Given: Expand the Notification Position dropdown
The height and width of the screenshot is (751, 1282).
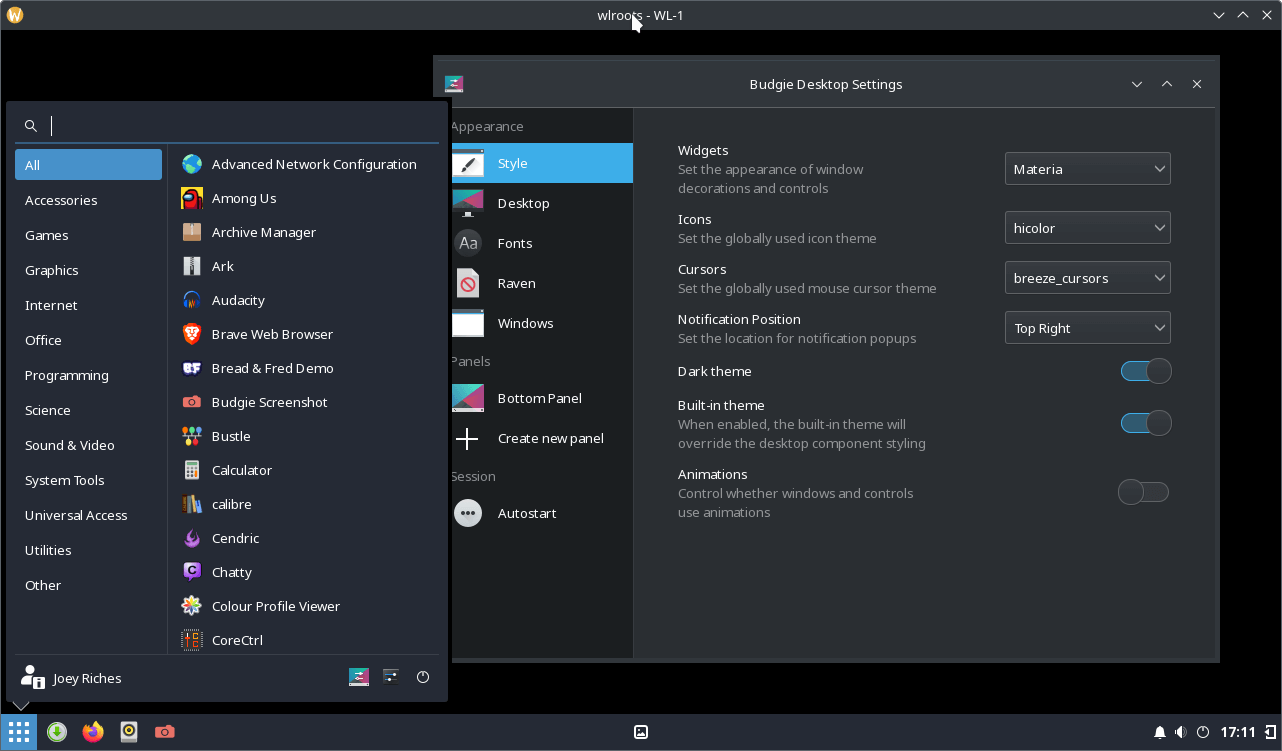Looking at the screenshot, I should click(1087, 328).
